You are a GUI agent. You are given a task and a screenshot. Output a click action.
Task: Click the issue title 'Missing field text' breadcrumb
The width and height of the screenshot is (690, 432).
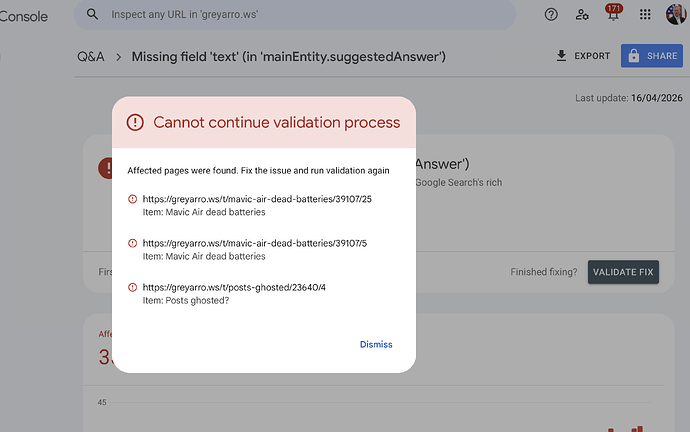289,57
